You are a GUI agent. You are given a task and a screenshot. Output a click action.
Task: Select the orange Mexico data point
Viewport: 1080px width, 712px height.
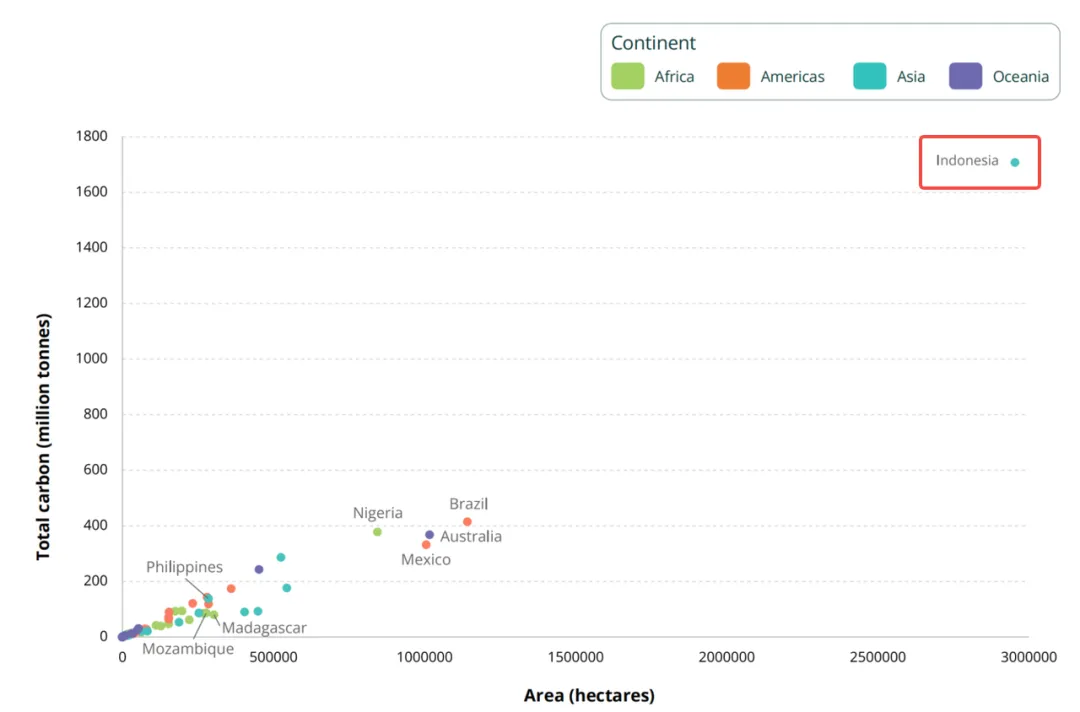pos(426,545)
